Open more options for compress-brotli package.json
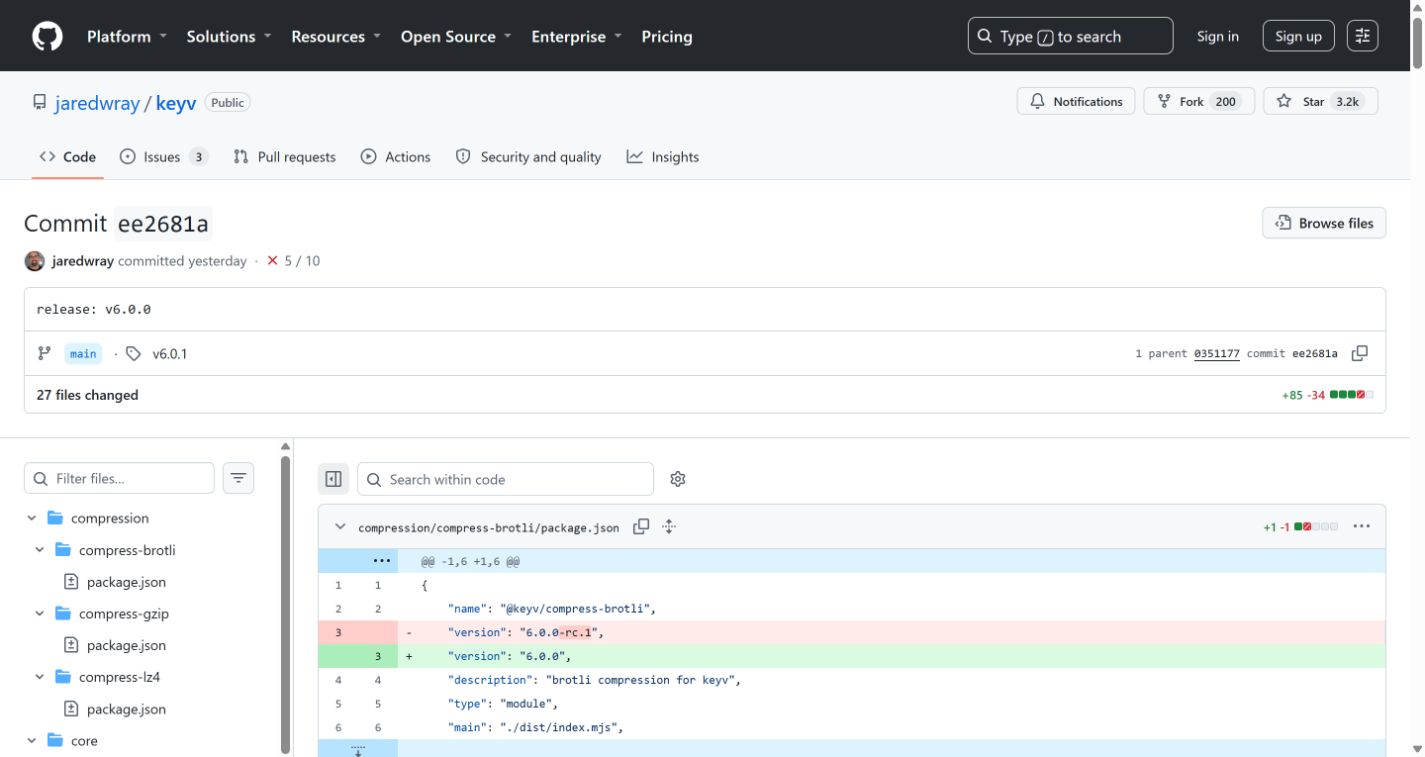The image size is (1425, 757). click(1361, 526)
